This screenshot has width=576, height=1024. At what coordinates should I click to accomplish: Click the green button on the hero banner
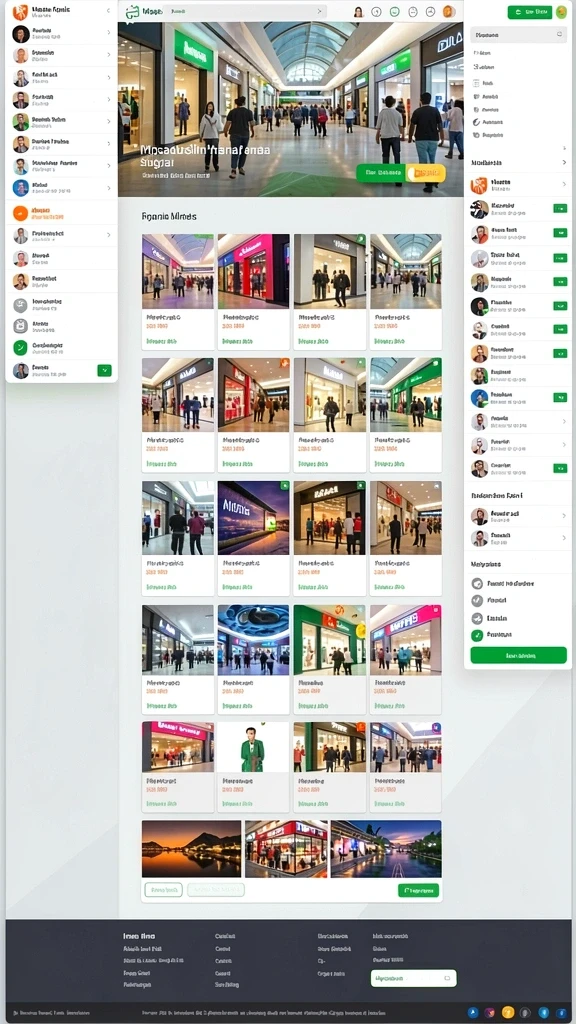[381, 173]
